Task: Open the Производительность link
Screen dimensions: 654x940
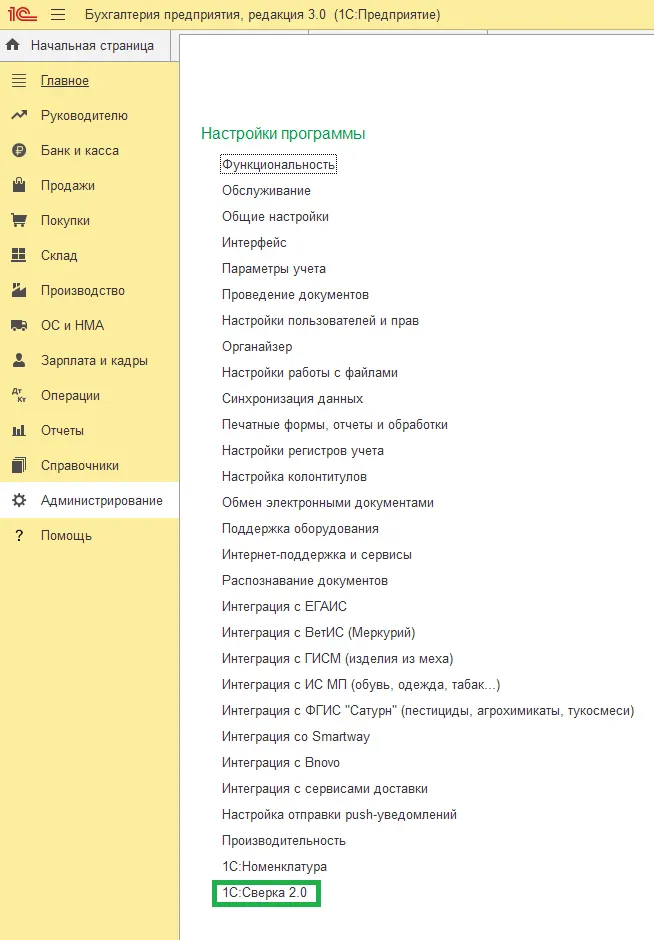Action: [x=284, y=841]
